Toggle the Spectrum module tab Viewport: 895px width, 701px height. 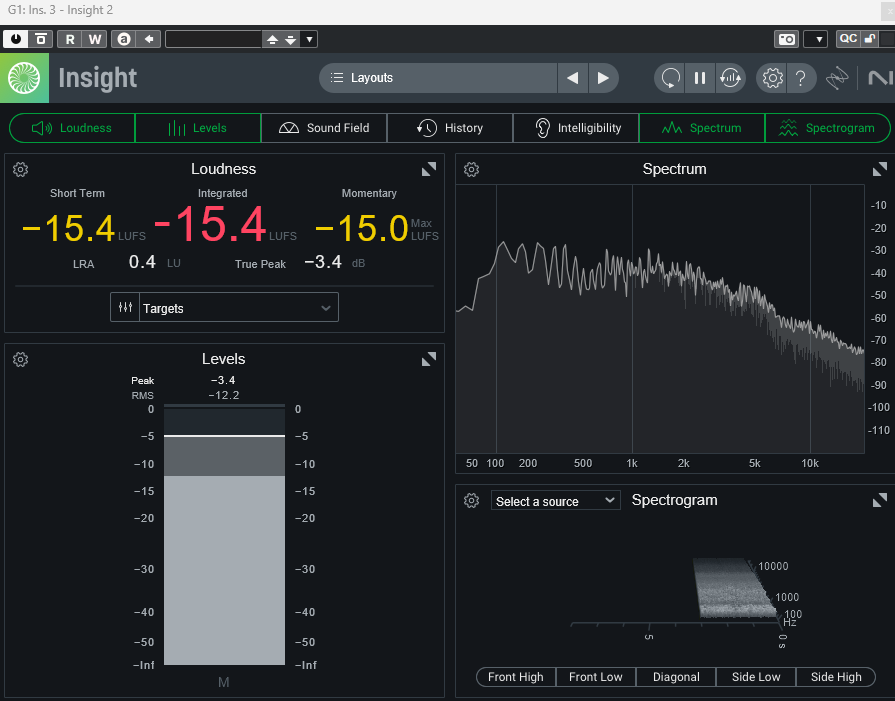pos(702,128)
